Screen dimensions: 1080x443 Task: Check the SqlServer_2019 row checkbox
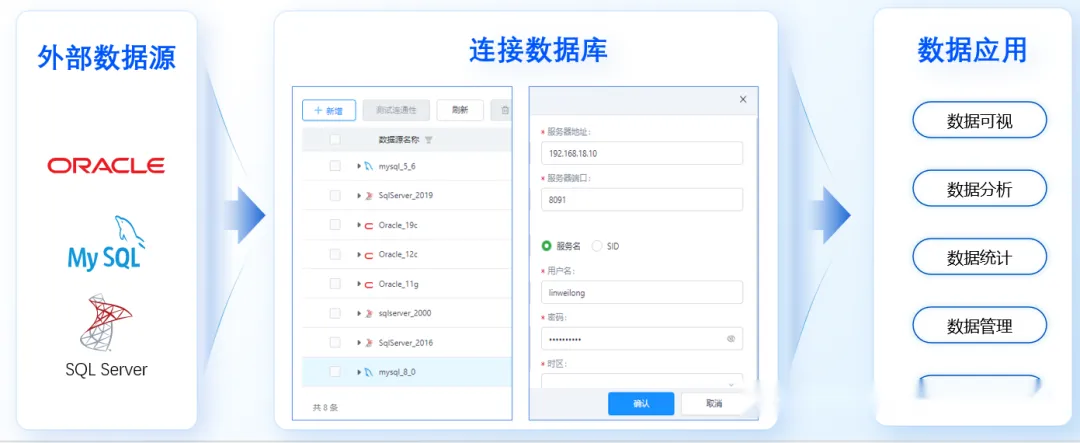tap(335, 196)
